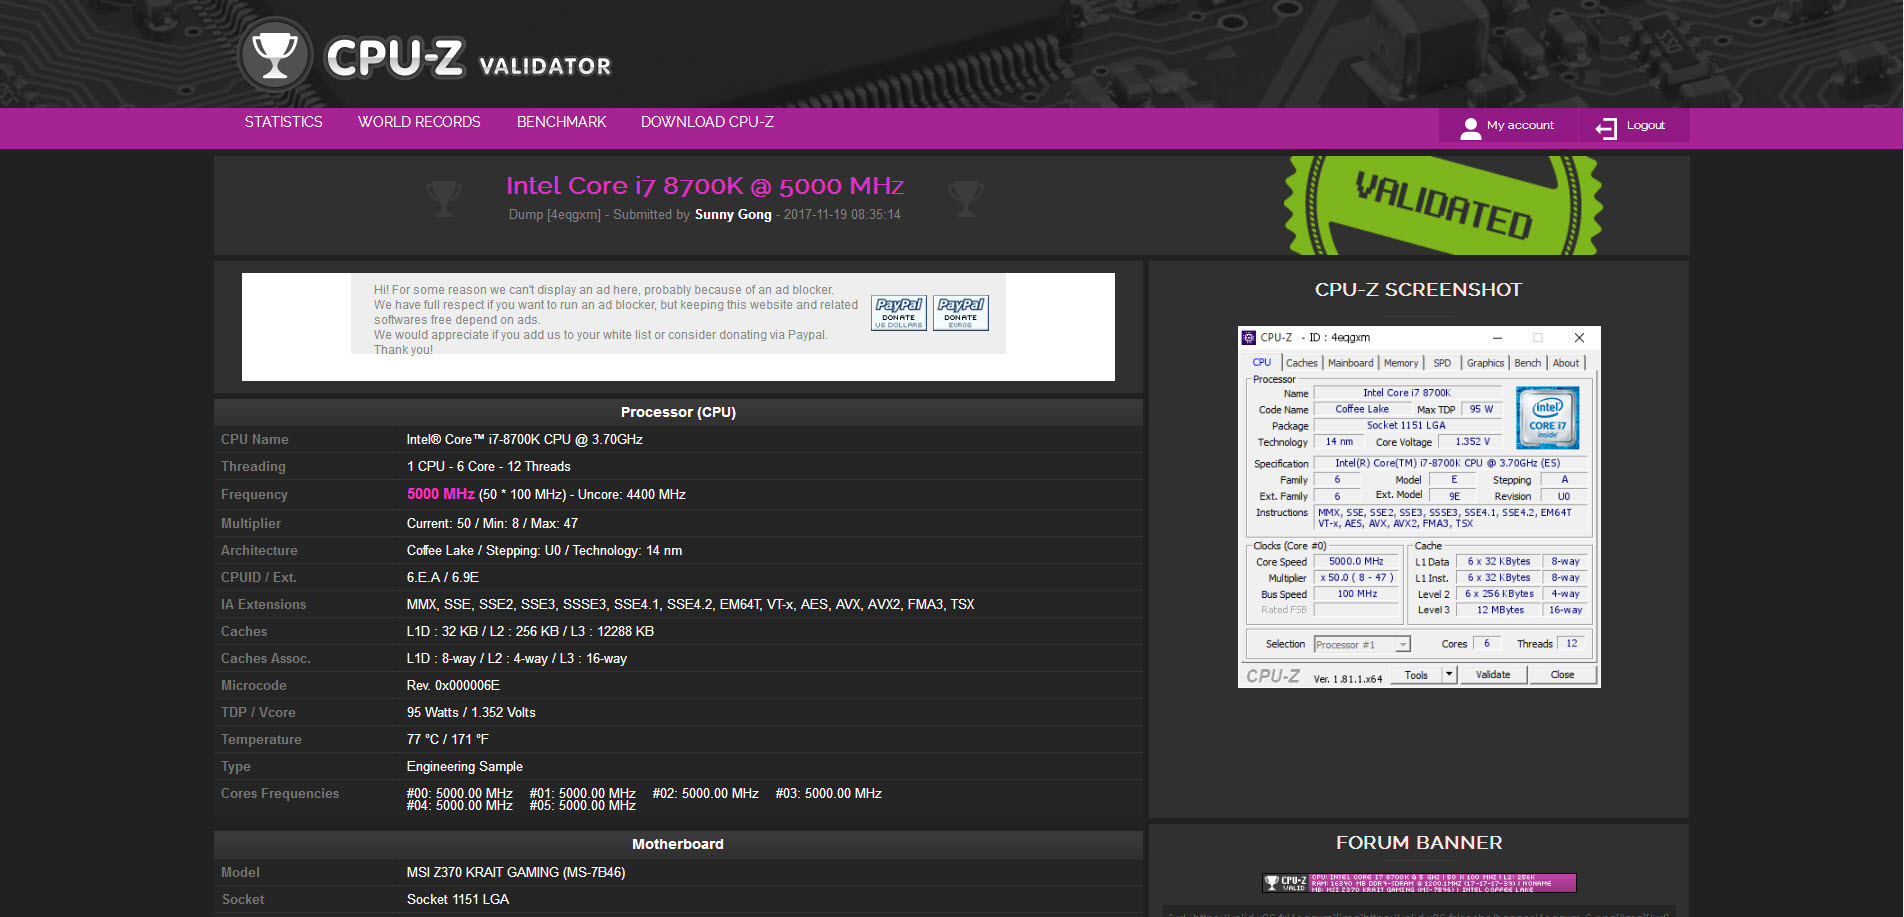Select the Graphics tab in CPU-Z screenshot

coord(1485,363)
